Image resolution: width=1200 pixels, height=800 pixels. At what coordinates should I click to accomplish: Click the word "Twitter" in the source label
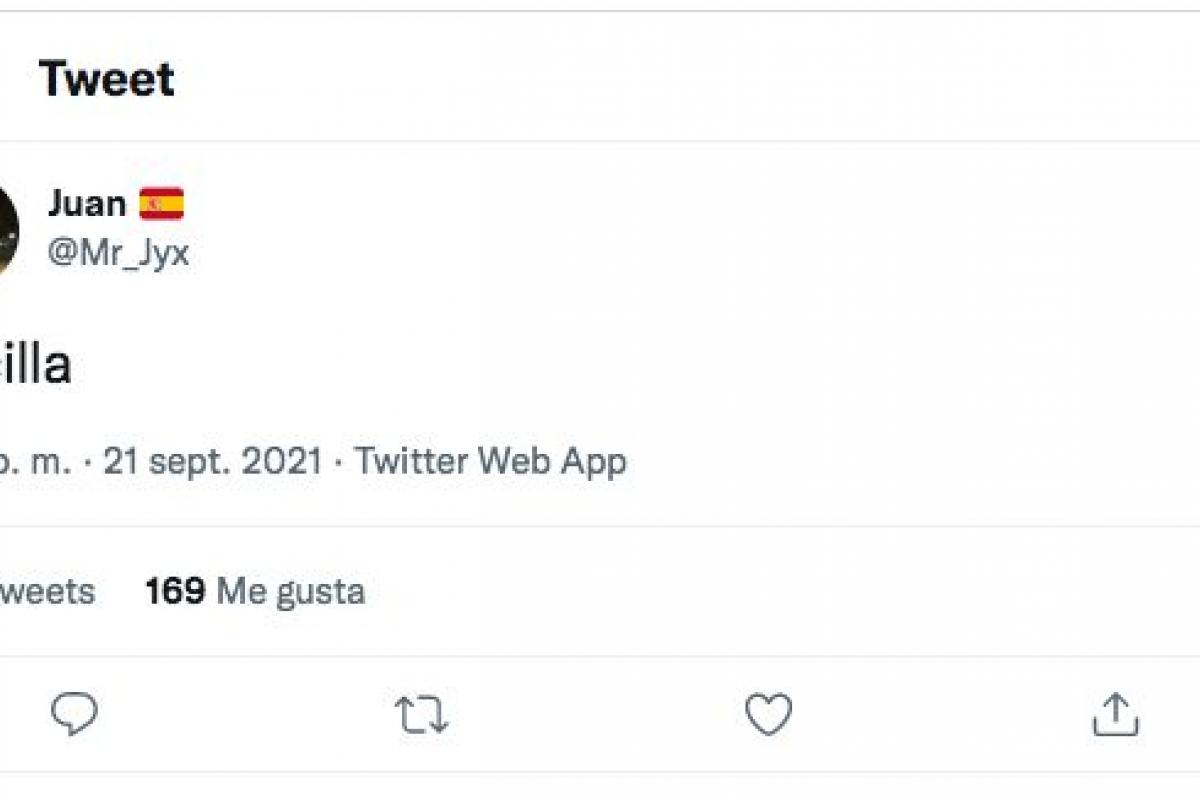[411, 461]
